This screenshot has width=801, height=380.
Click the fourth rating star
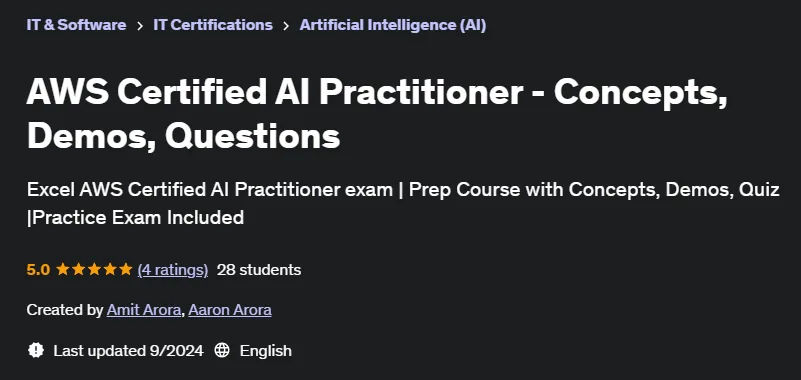(110, 269)
